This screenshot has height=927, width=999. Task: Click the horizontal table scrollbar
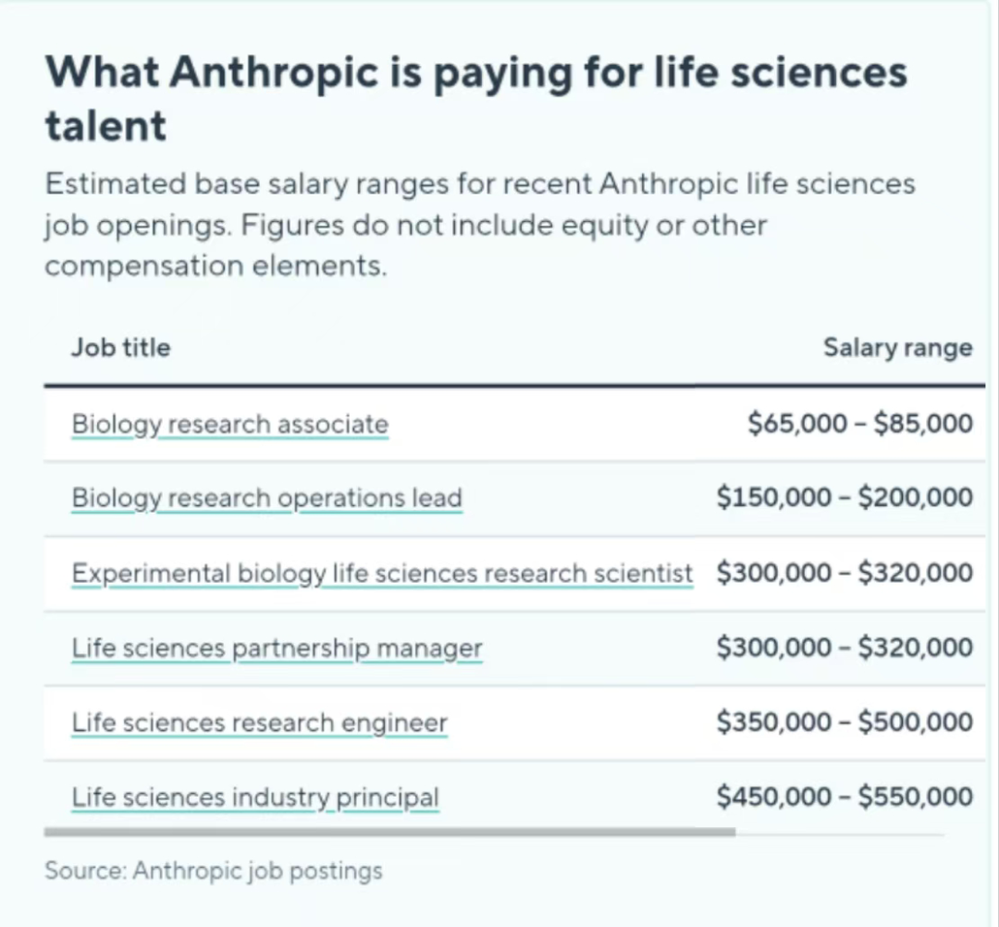(x=390, y=831)
